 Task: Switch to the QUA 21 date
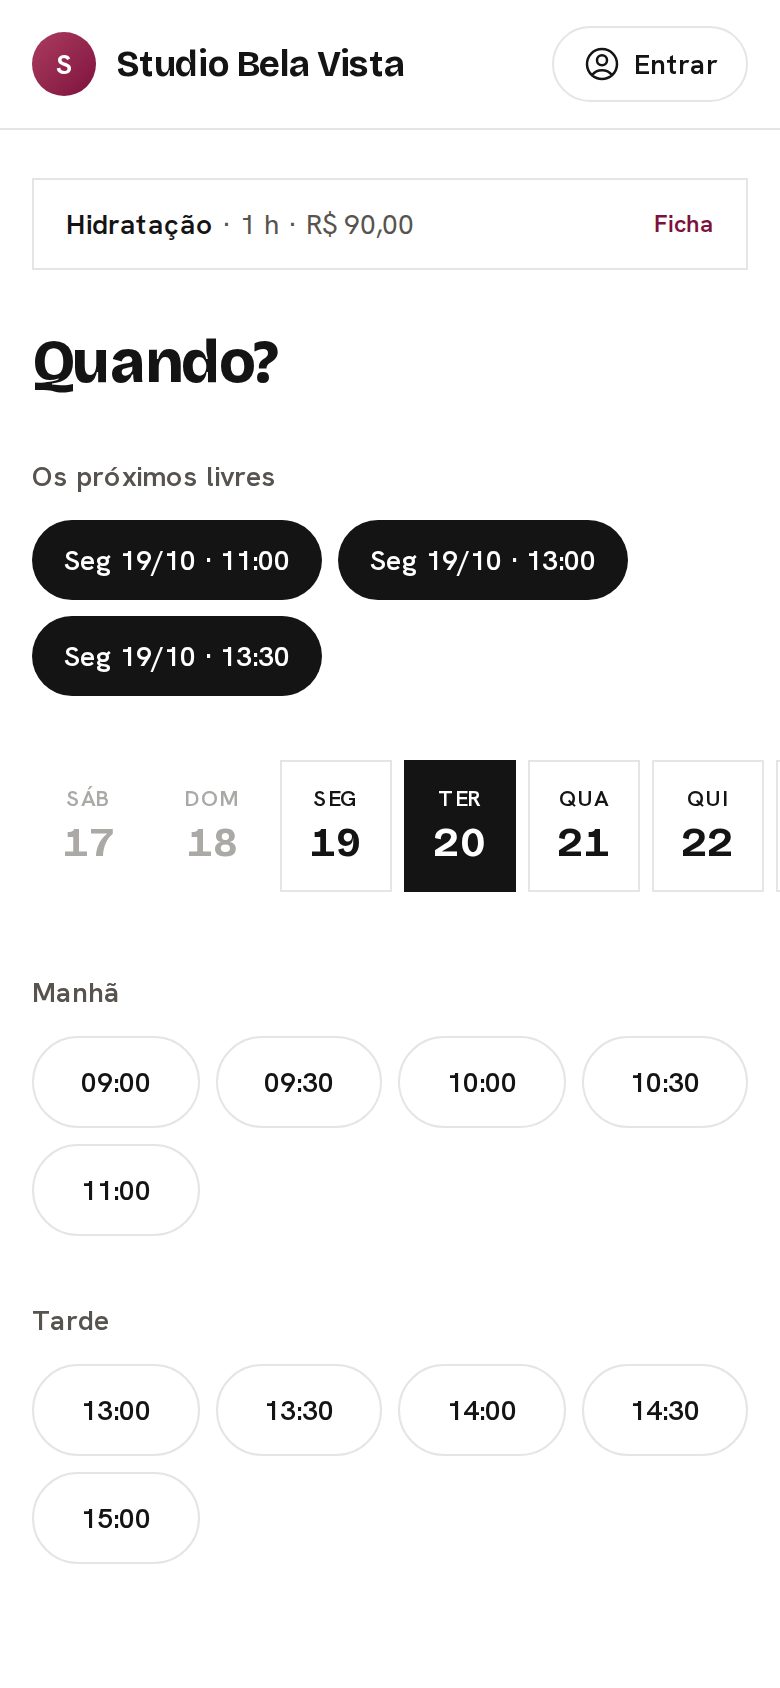(584, 826)
